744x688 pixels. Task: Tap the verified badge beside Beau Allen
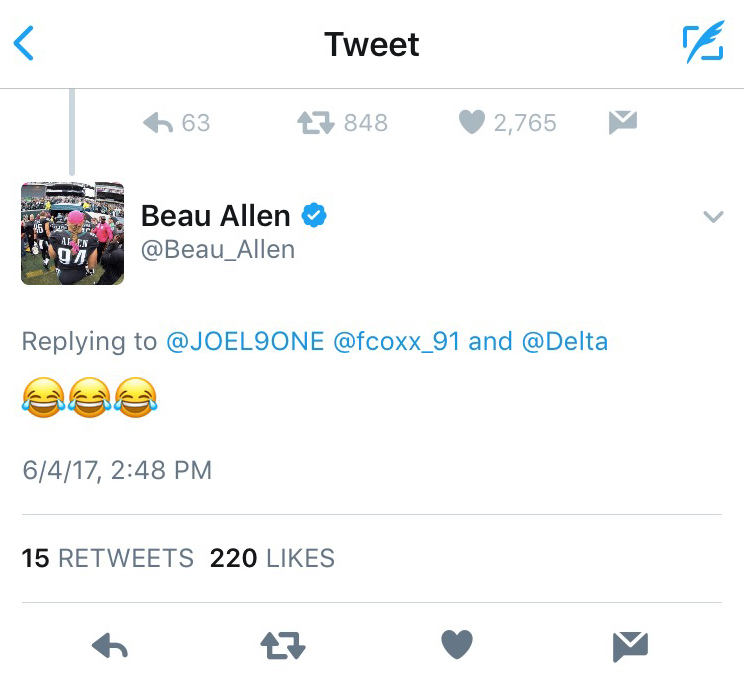tap(316, 215)
